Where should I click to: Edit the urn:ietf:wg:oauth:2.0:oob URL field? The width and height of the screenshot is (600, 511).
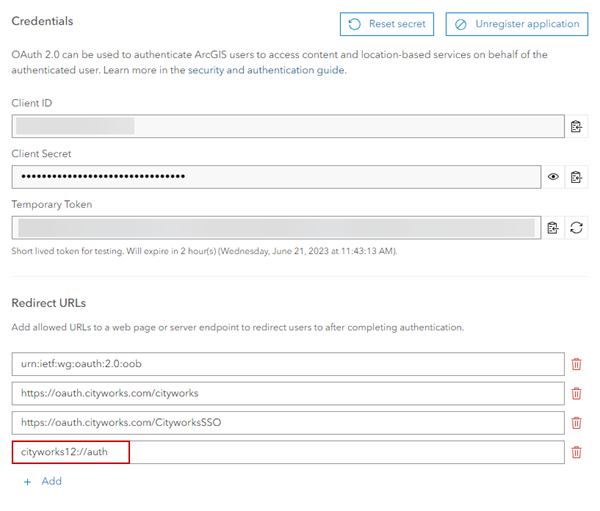coord(287,364)
